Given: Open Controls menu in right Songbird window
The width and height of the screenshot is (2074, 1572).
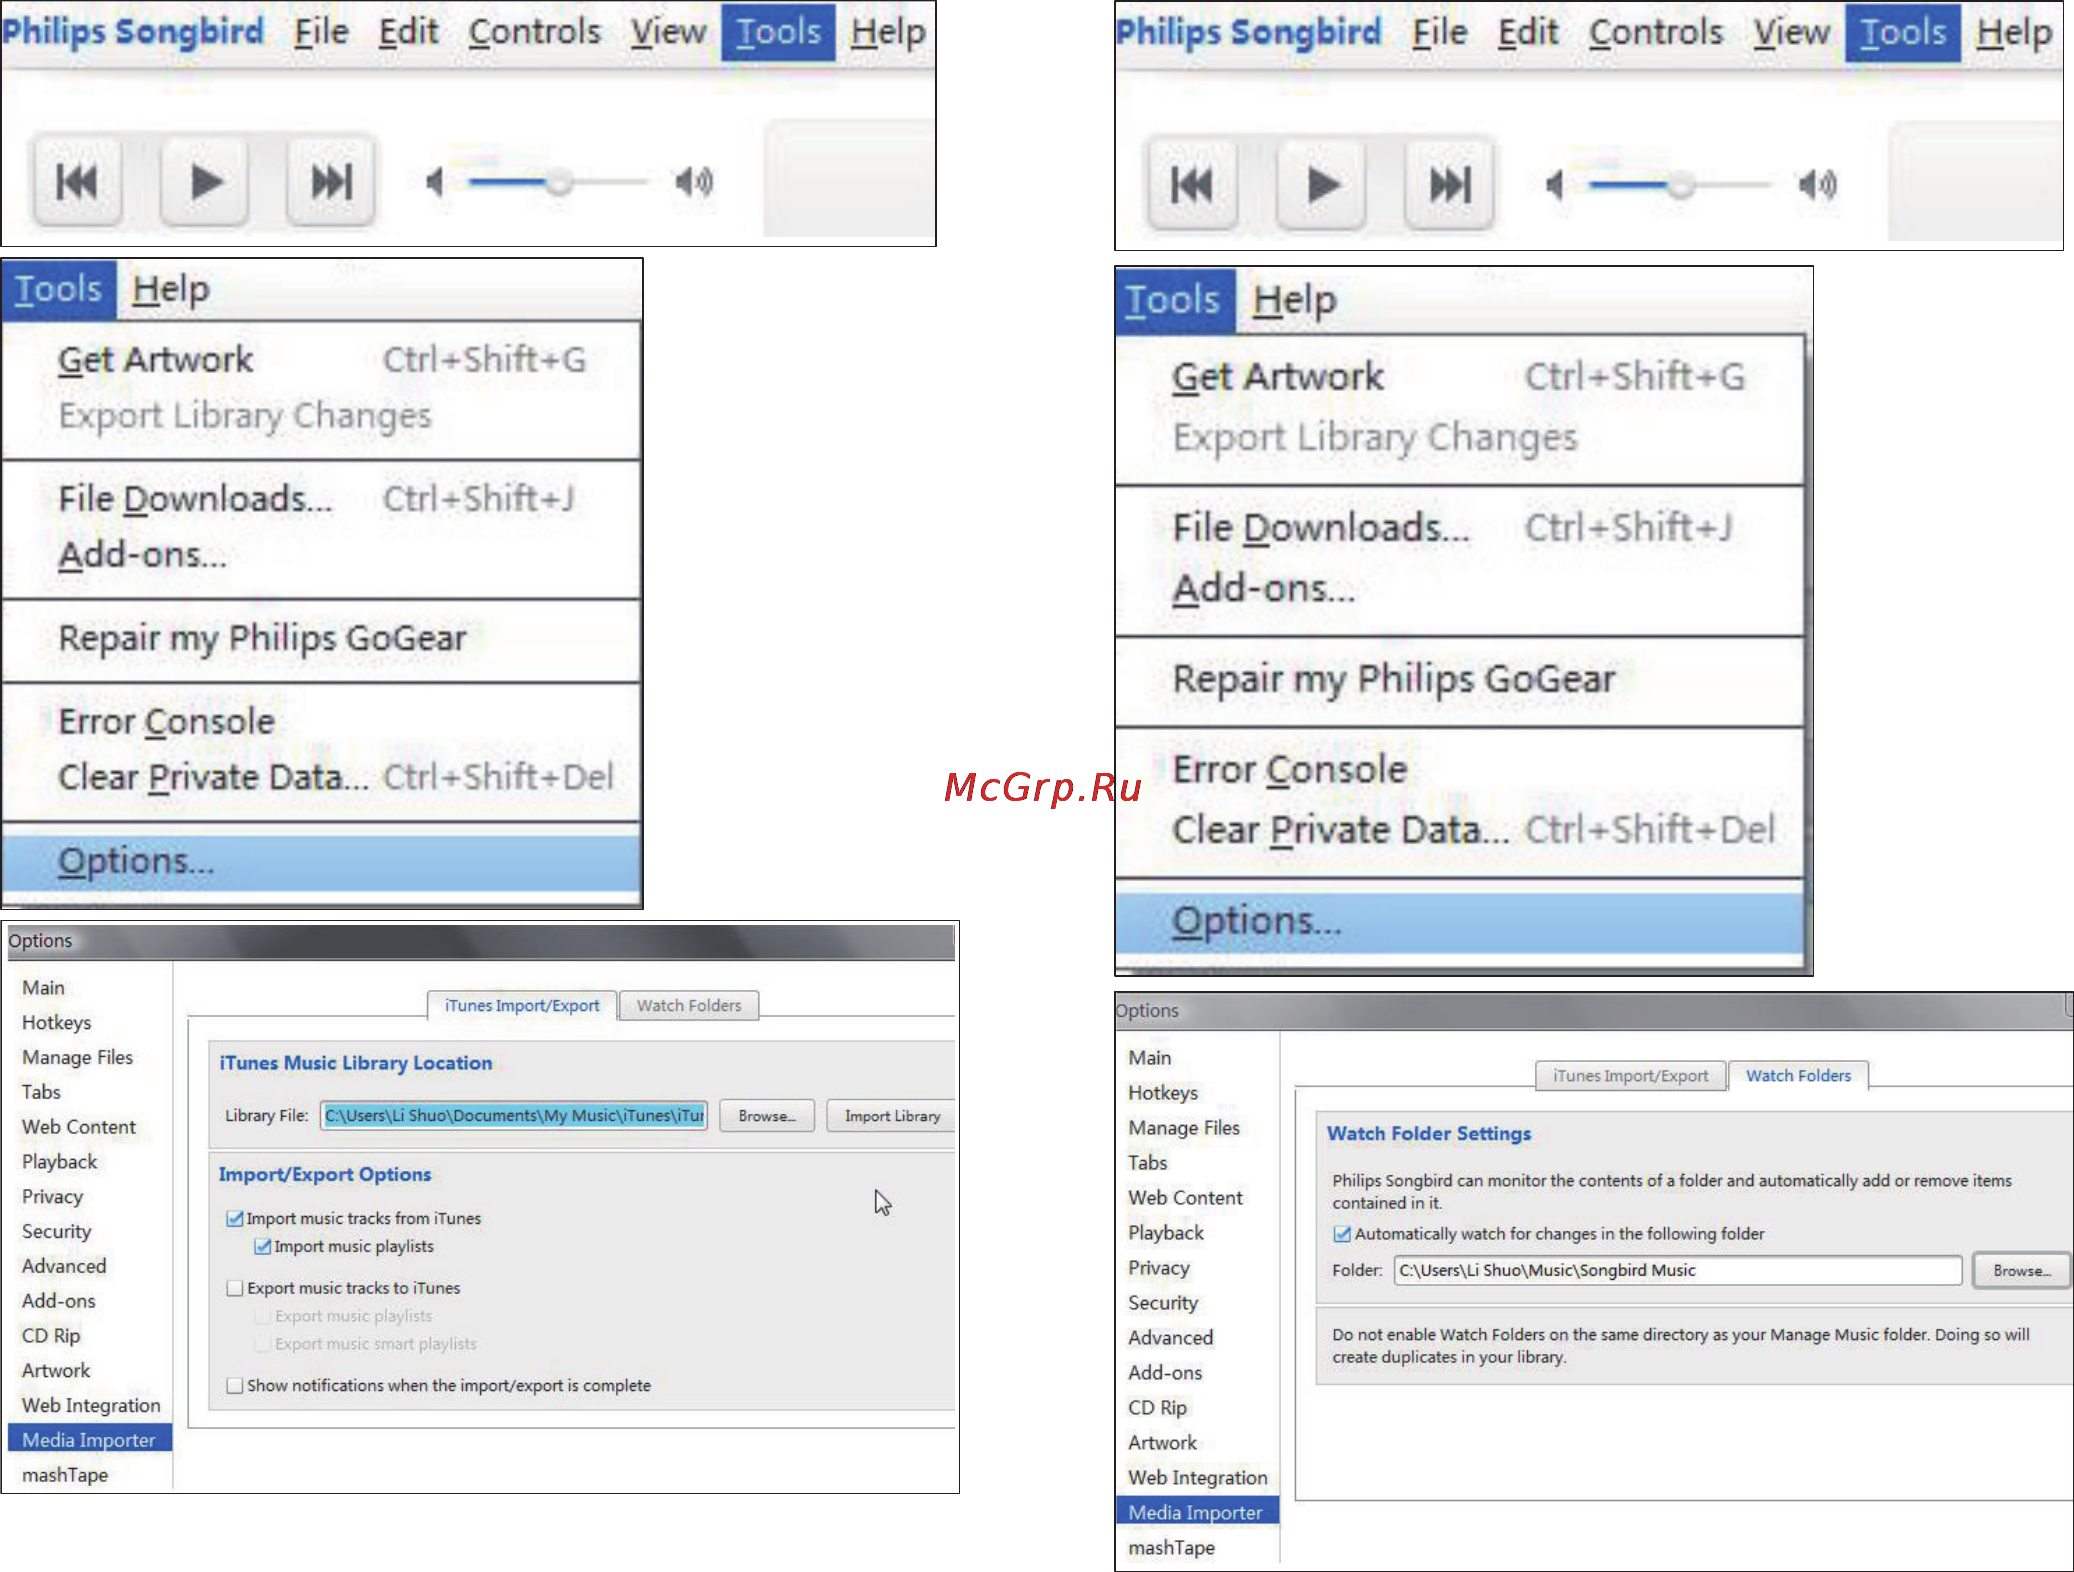Looking at the screenshot, I should [1656, 33].
